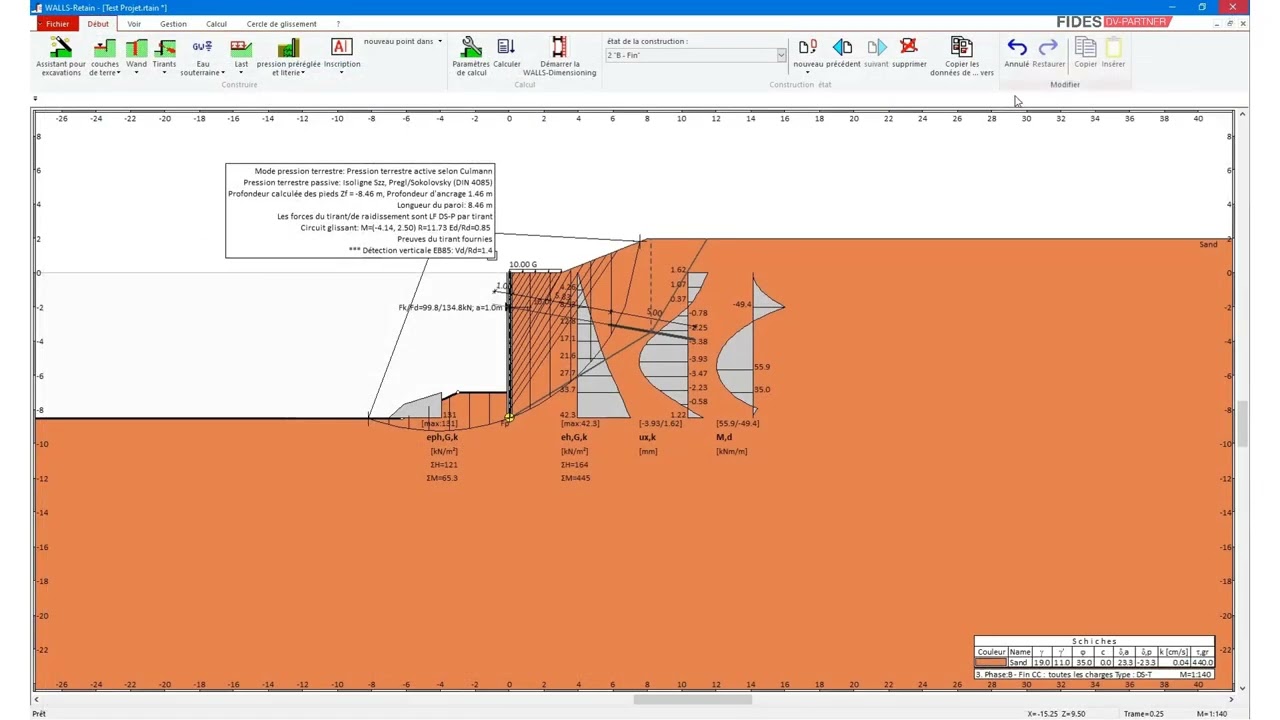Viewport: 1280px width, 720px height.
Task: Click the Trame=0.25 status entry
Action: pos(1143,713)
